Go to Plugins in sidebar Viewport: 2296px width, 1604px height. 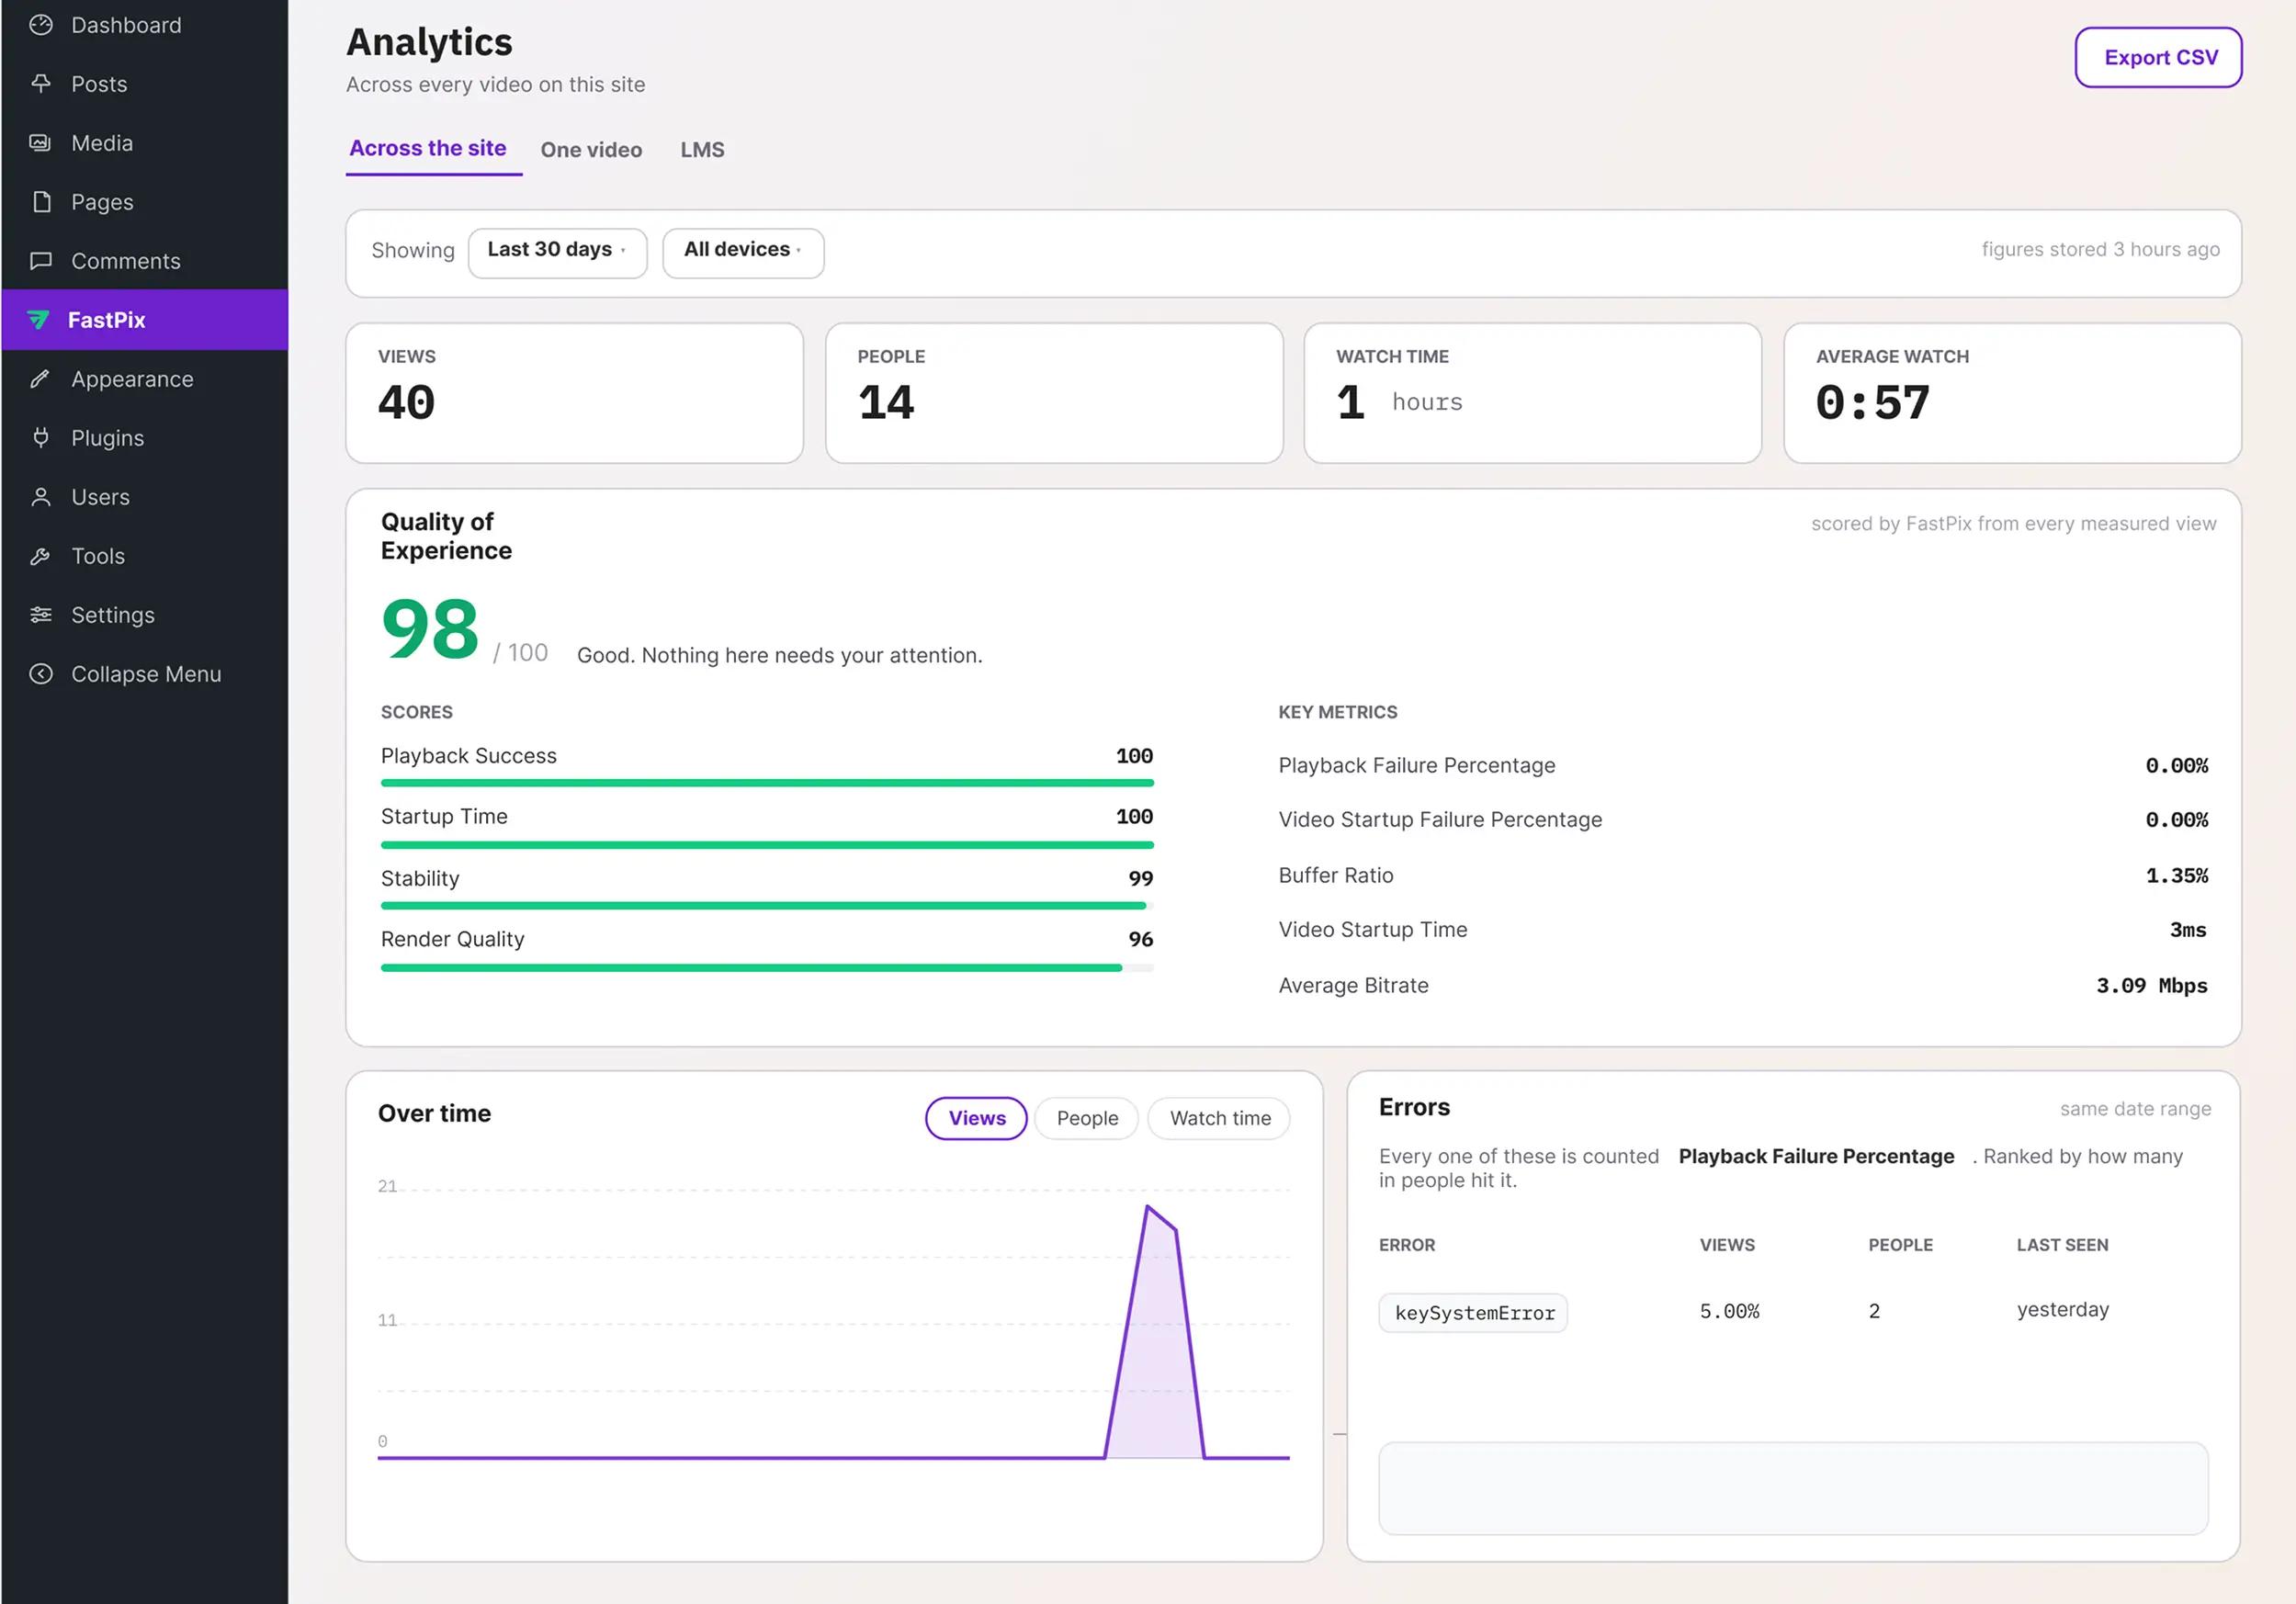tap(145, 438)
